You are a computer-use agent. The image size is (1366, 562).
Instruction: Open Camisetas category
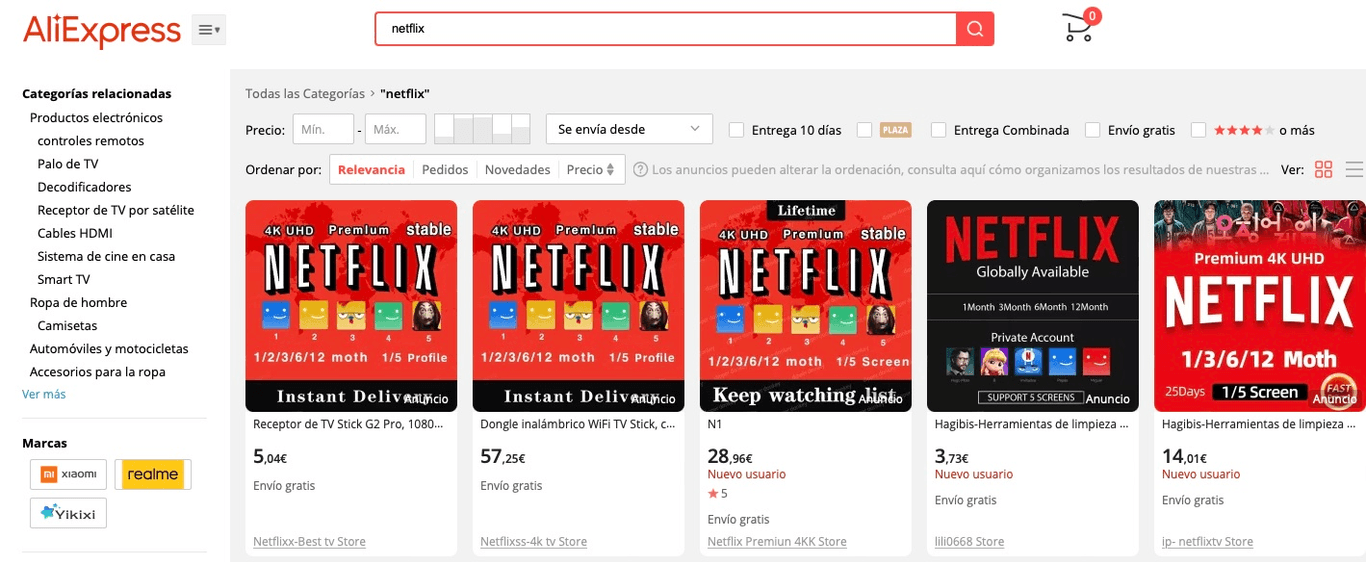(68, 325)
